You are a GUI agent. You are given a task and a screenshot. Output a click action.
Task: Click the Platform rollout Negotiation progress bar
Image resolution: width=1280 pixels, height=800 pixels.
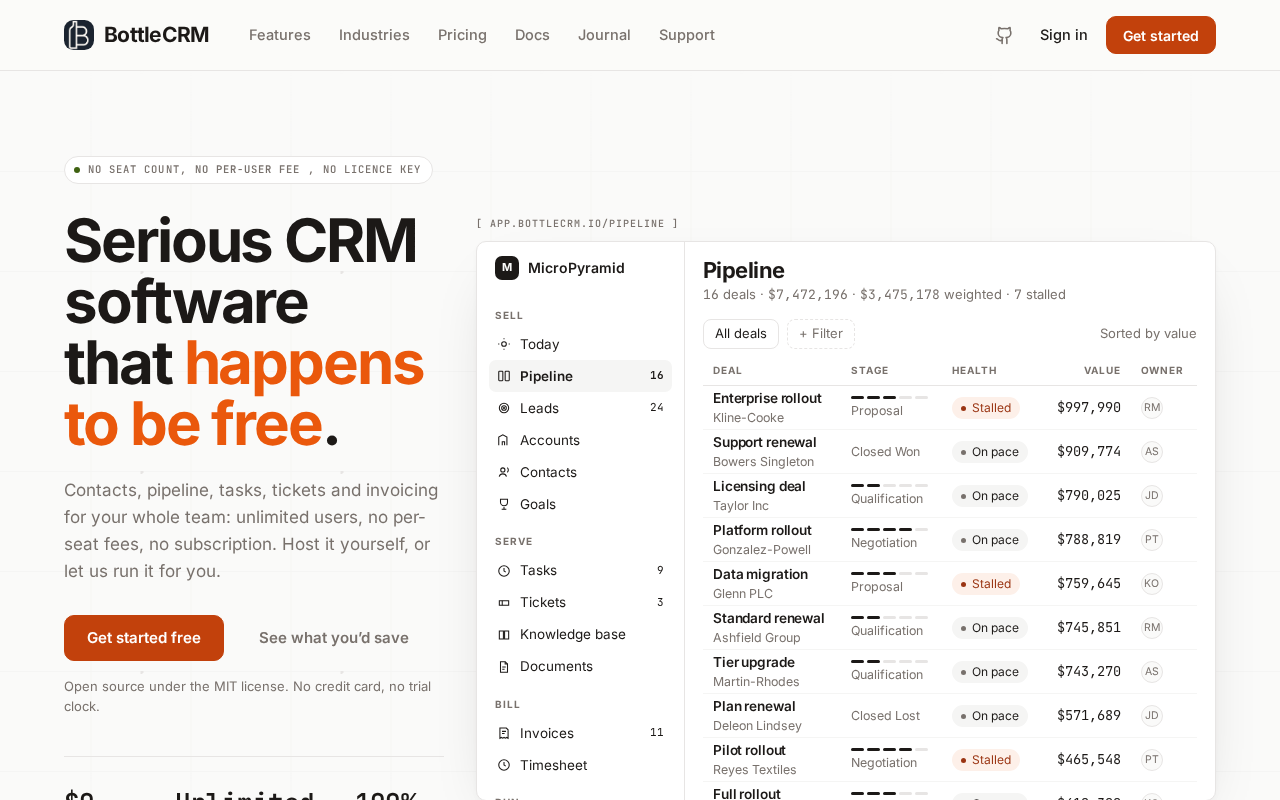click(x=889, y=530)
